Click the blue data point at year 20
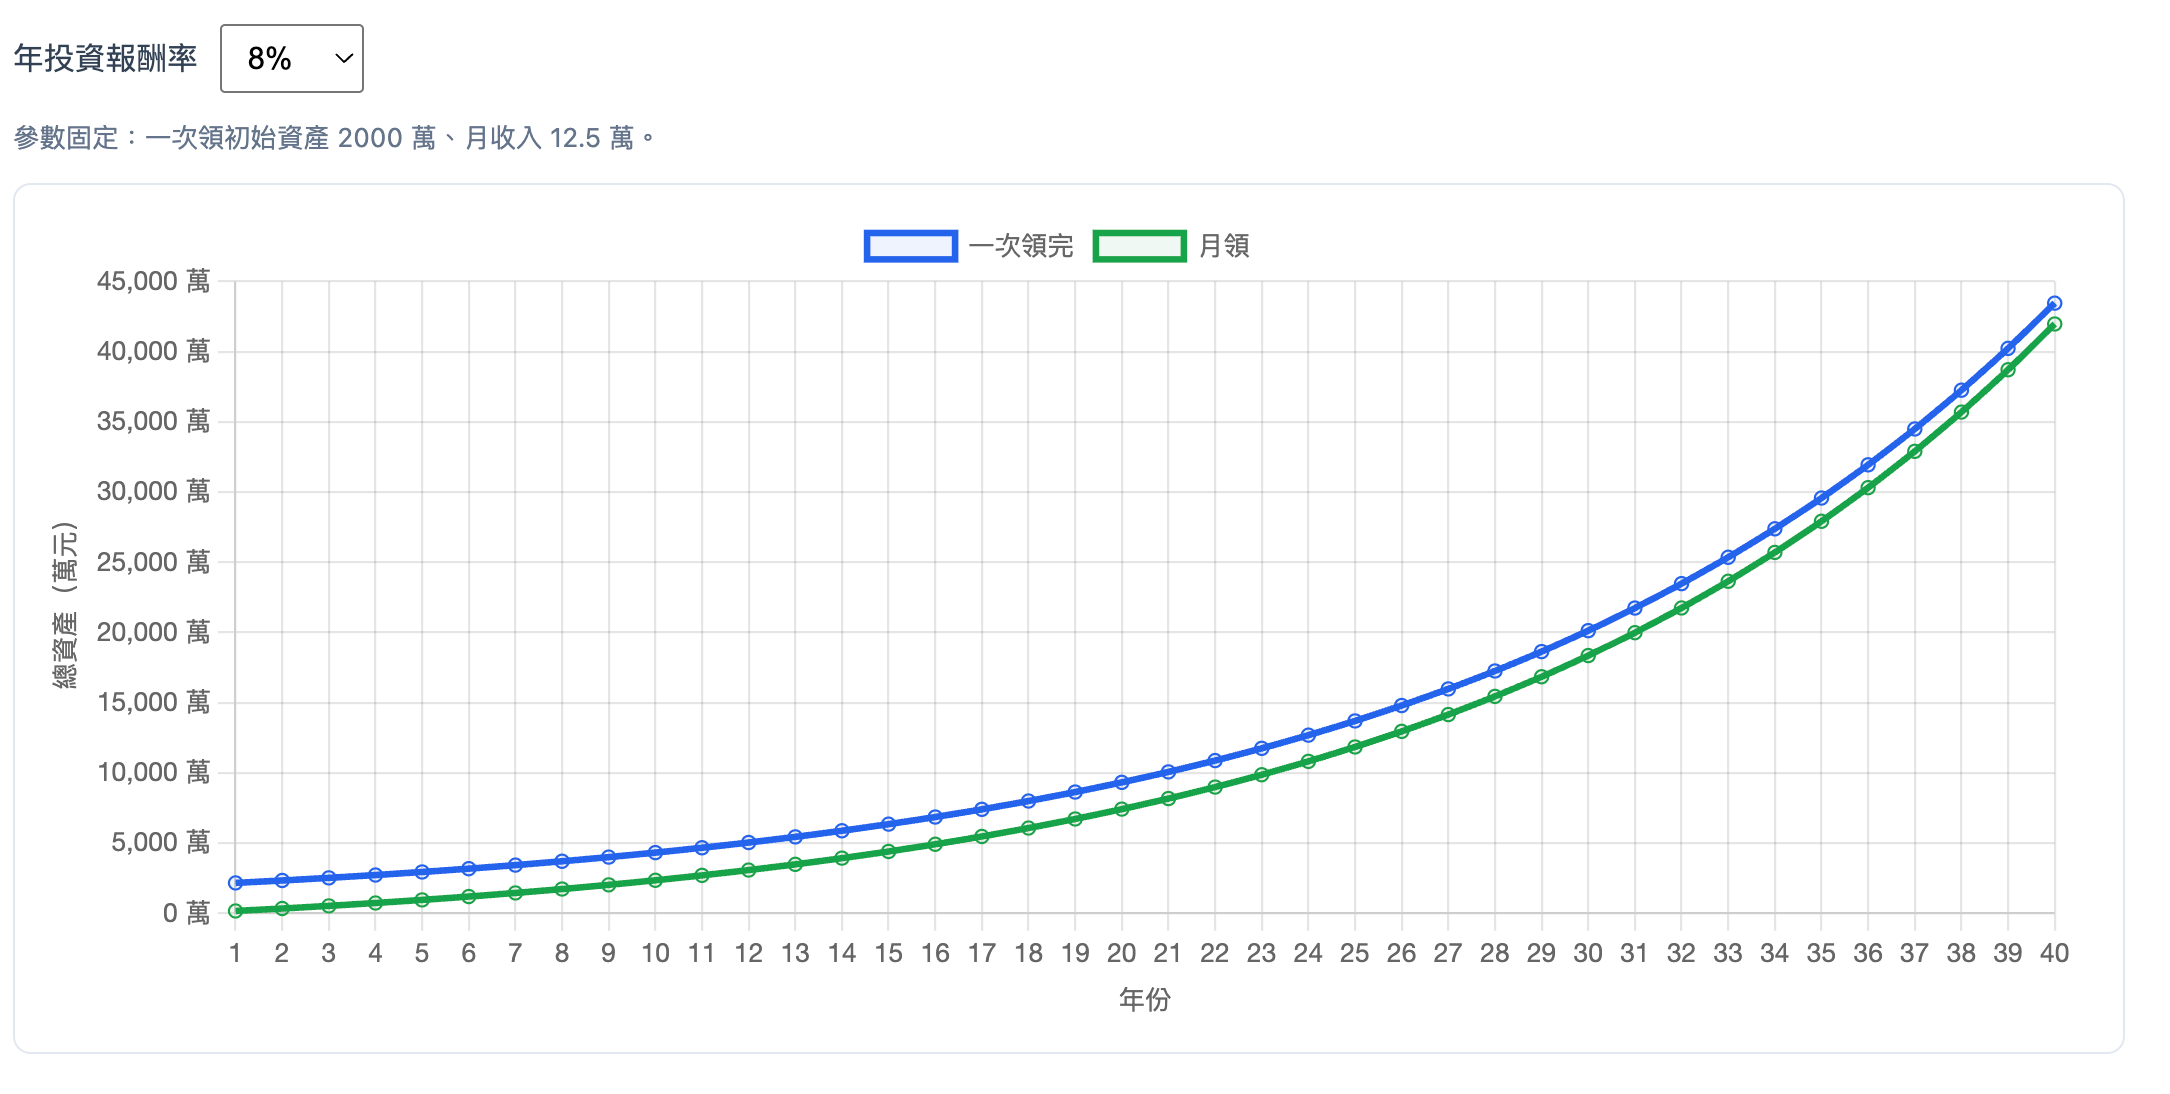 [1121, 782]
